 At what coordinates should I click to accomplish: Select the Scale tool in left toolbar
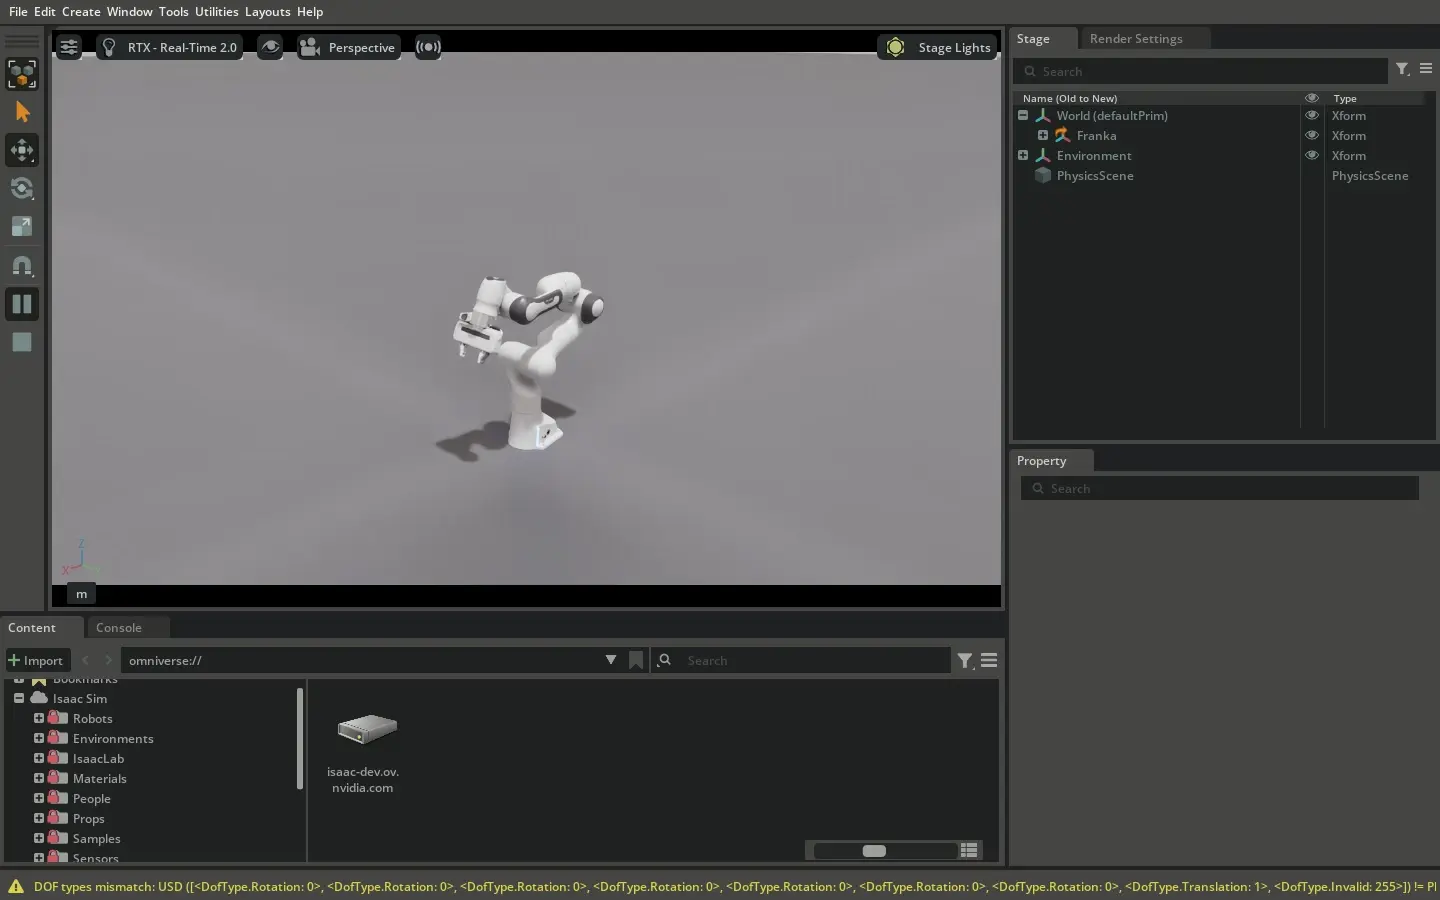pyautogui.click(x=22, y=227)
